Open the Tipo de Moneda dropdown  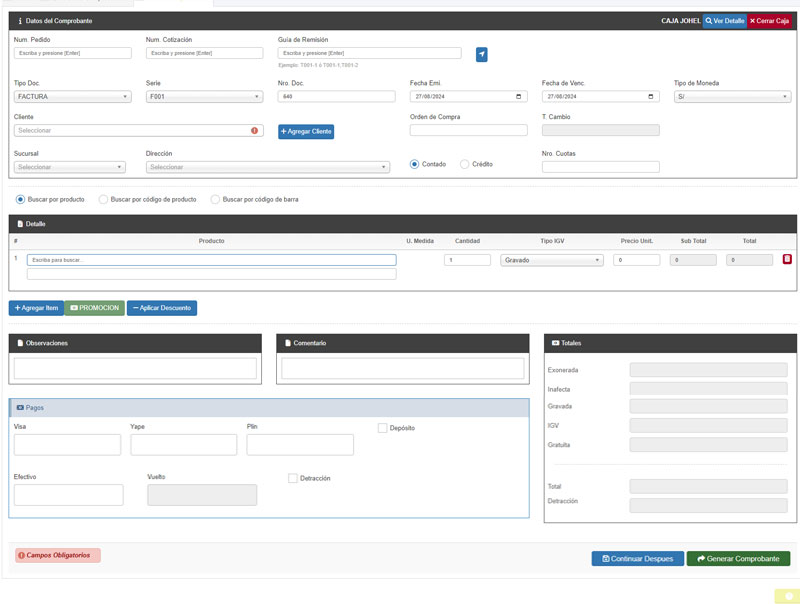point(732,96)
